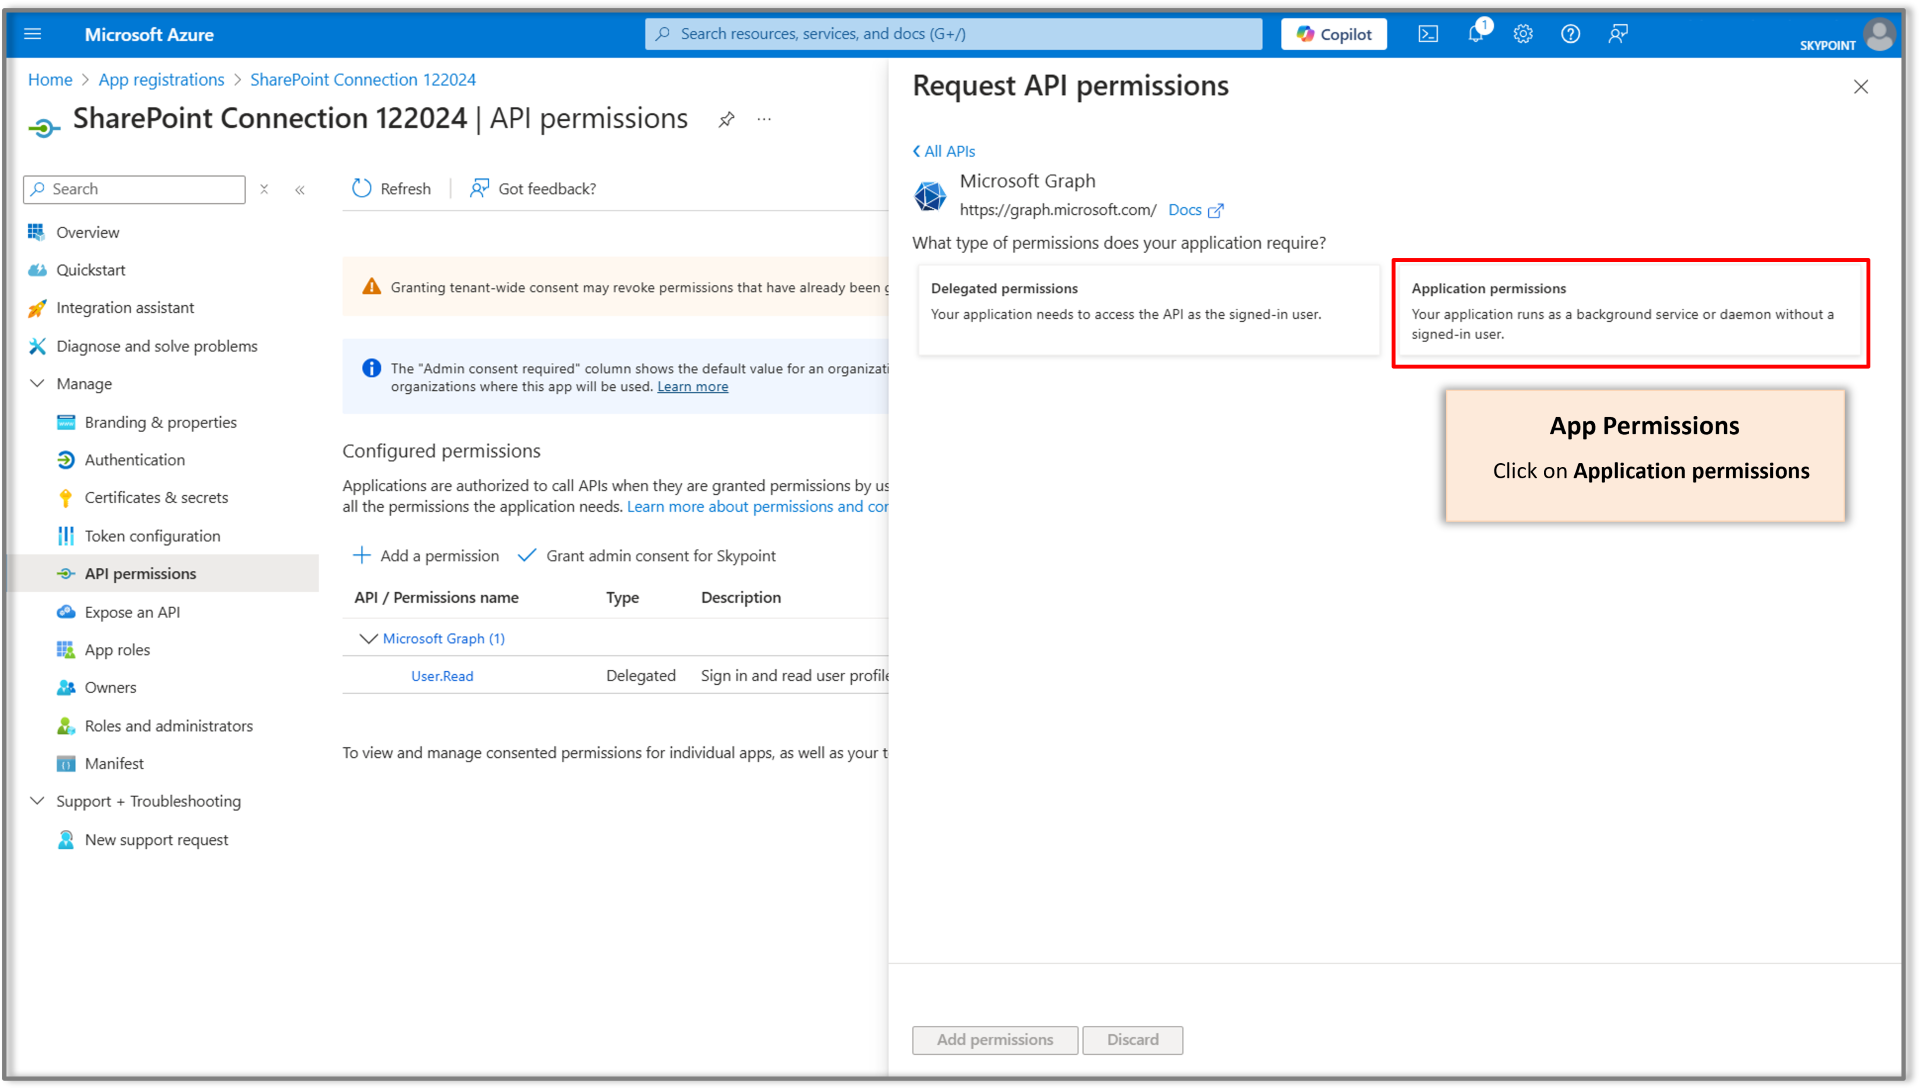Open the help and support icon
Image resolution: width=1920 pixels, height=1089 pixels.
coord(1570,33)
